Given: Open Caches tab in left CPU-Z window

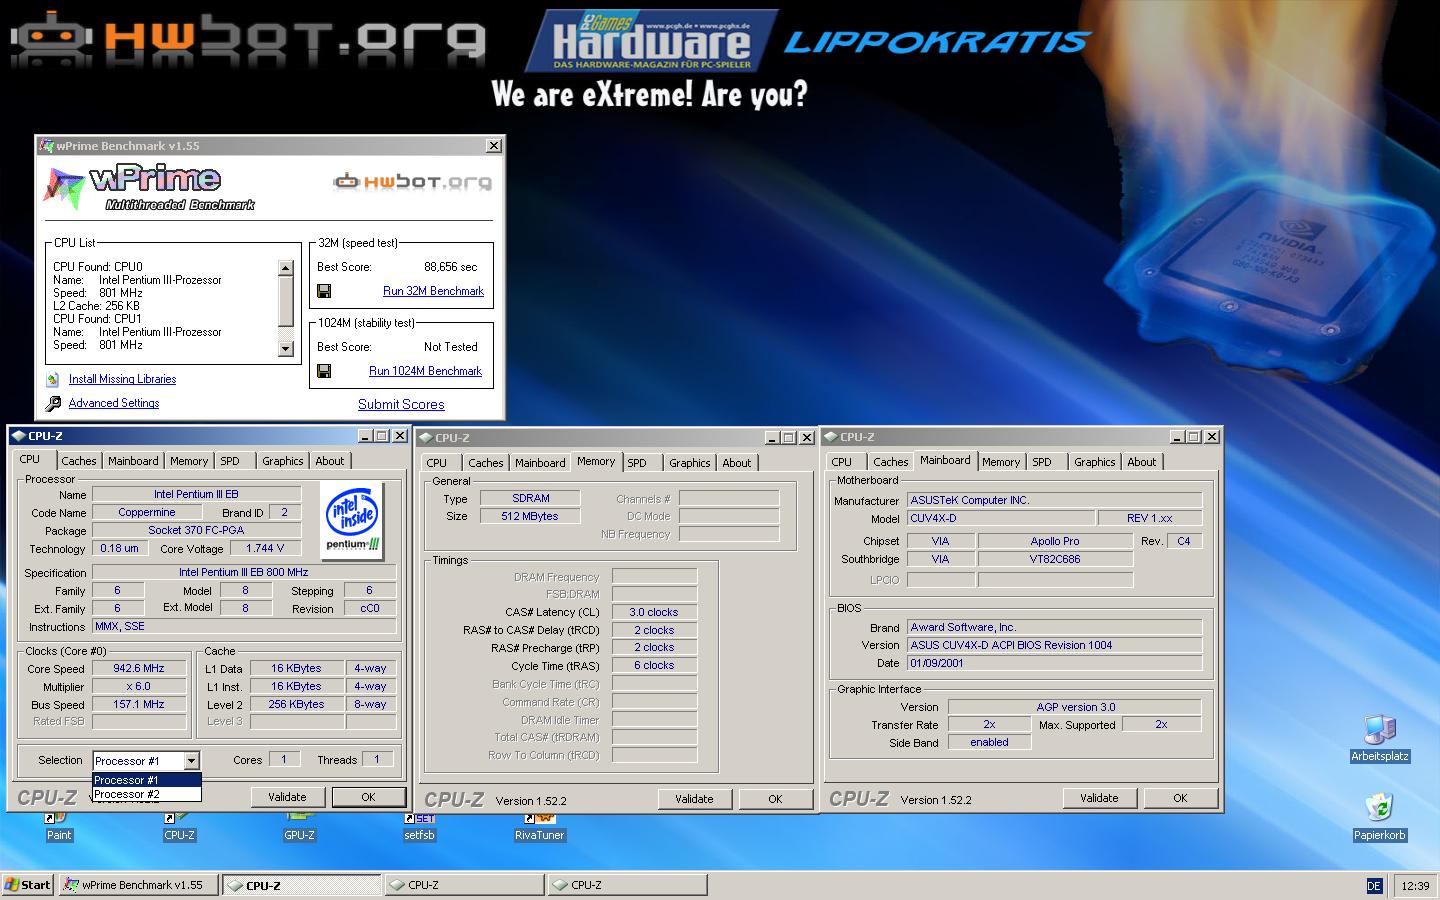Looking at the screenshot, I should [79, 461].
